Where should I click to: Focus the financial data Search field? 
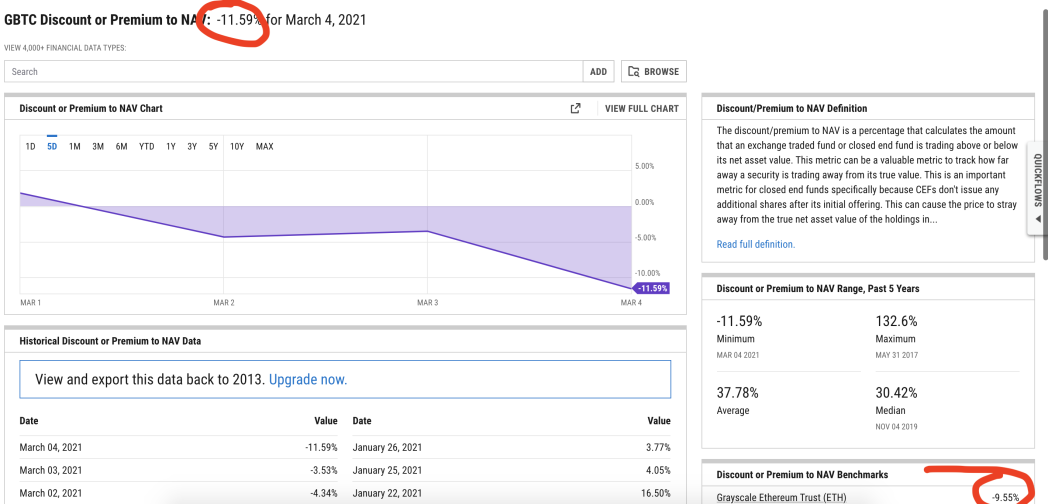pos(294,72)
